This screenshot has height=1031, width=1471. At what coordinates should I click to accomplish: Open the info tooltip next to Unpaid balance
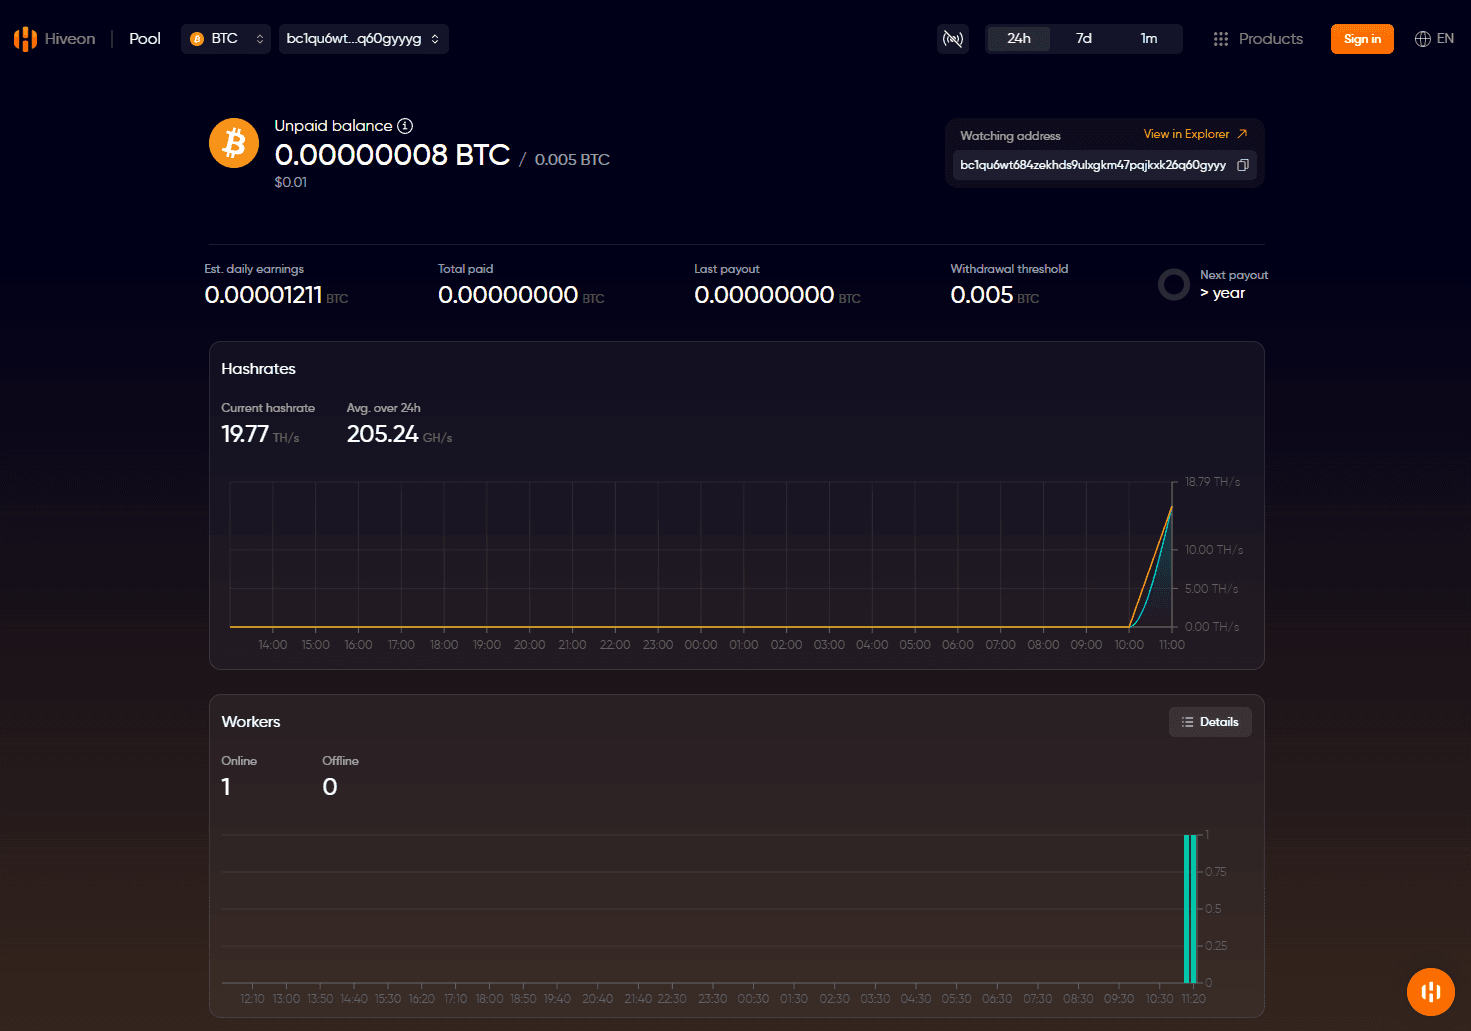[x=404, y=126]
